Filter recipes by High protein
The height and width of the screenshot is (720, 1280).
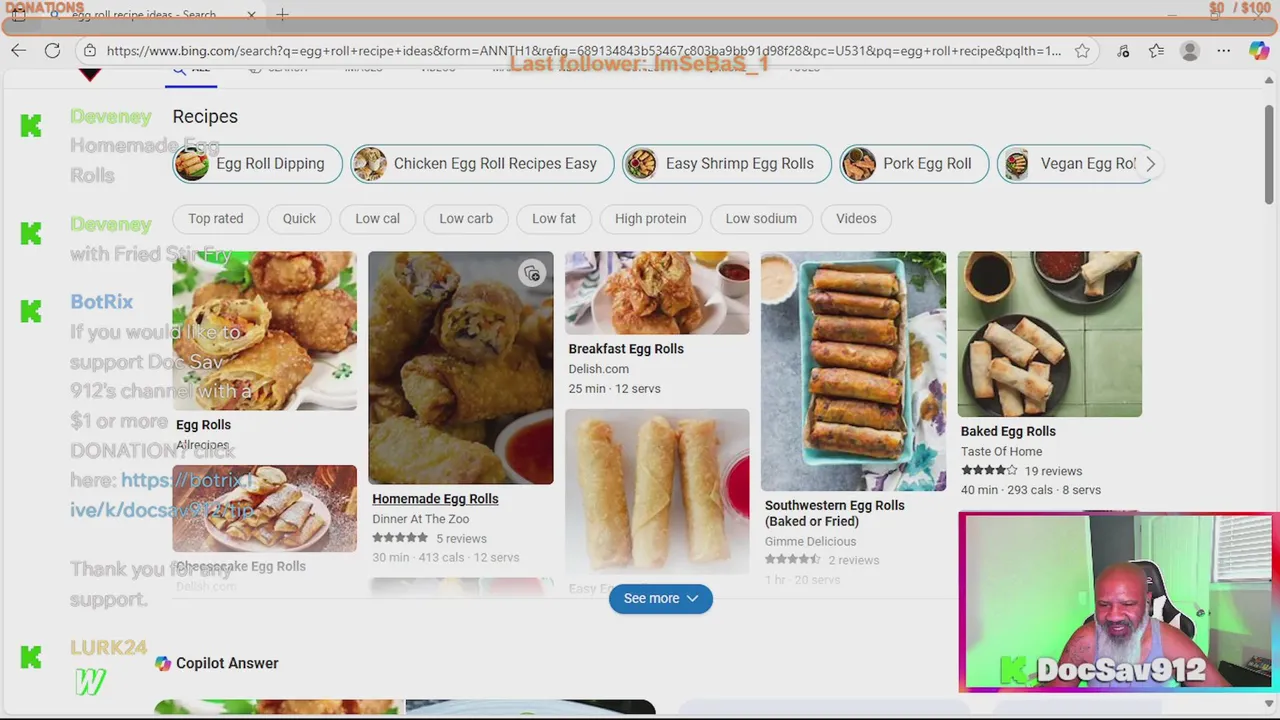coord(651,218)
